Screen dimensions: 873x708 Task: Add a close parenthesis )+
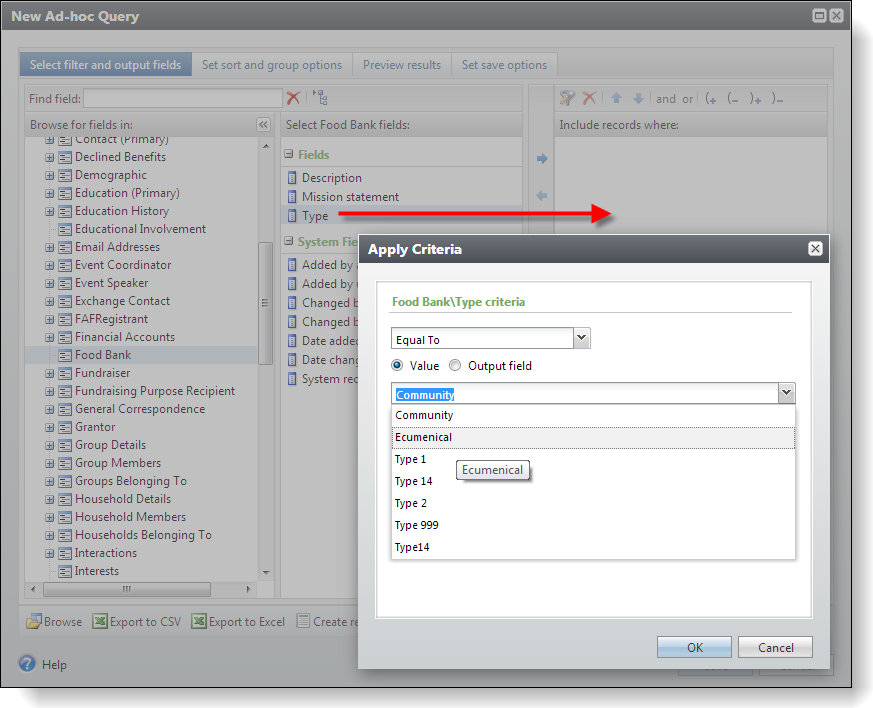pos(755,99)
